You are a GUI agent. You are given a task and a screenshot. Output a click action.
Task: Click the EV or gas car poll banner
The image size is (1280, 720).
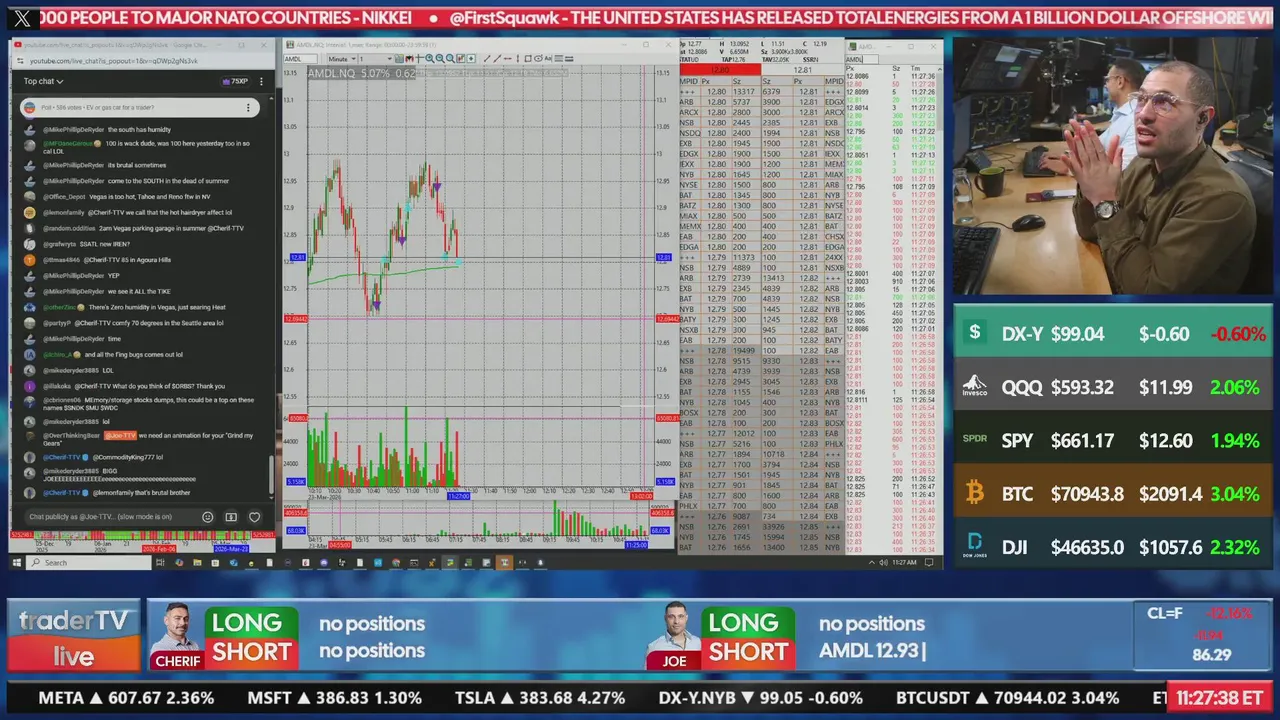(140, 107)
